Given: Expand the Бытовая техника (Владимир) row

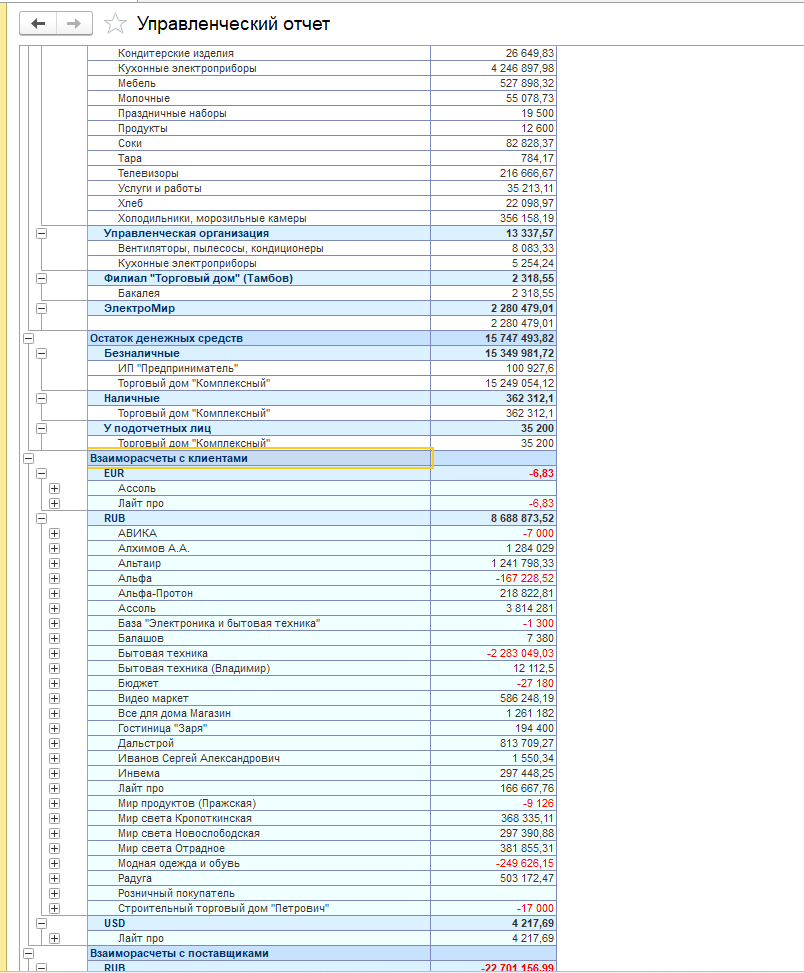Looking at the screenshot, I should point(55,668).
